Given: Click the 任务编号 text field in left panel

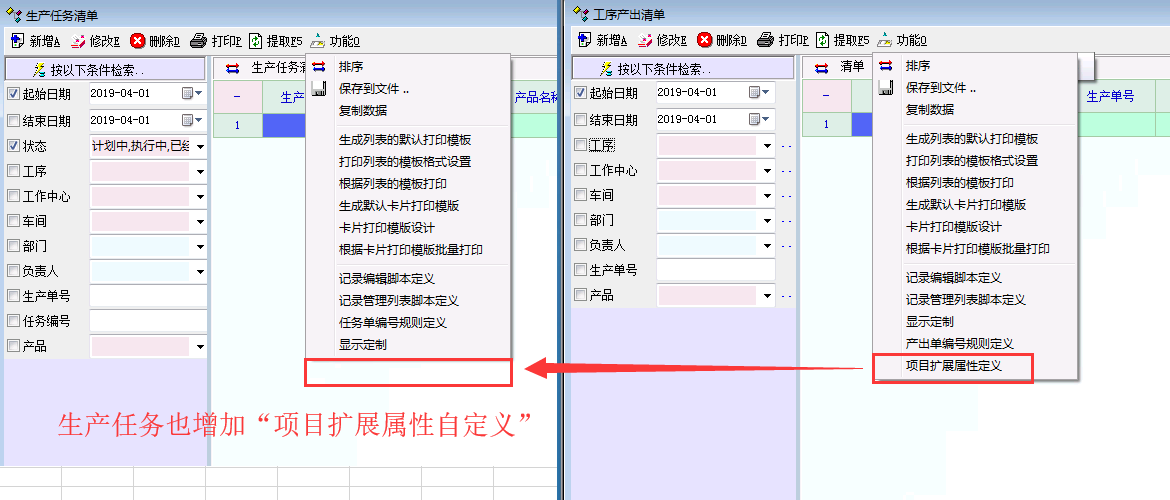Looking at the screenshot, I should point(148,321).
